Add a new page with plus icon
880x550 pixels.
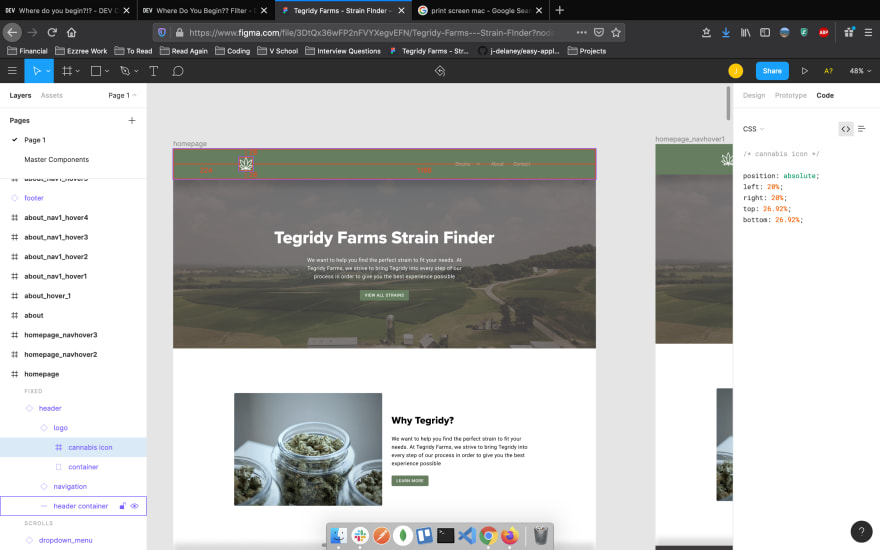click(132, 120)
